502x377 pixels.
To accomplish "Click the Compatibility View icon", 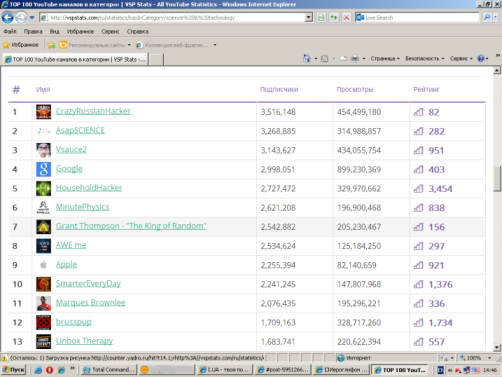I will [321, 18].
